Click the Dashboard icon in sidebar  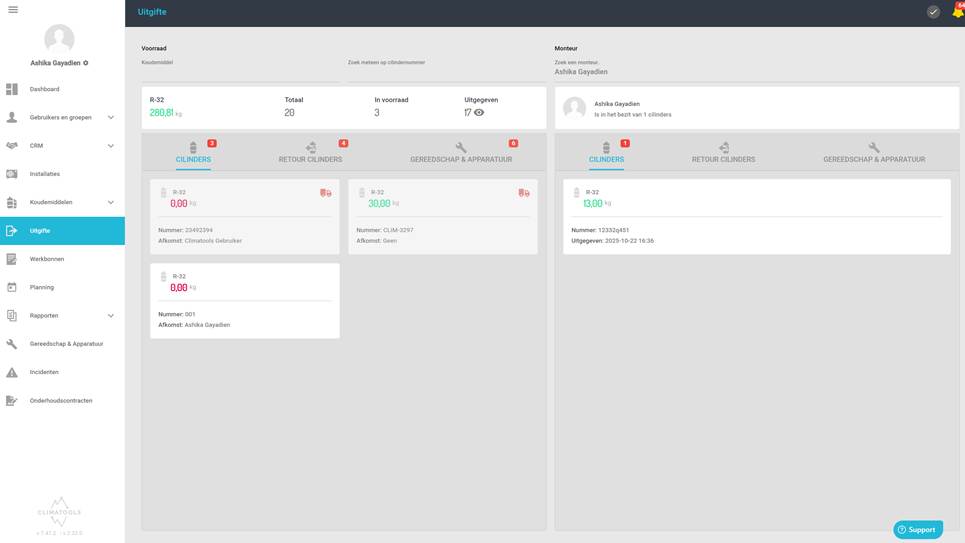(12, 89)
